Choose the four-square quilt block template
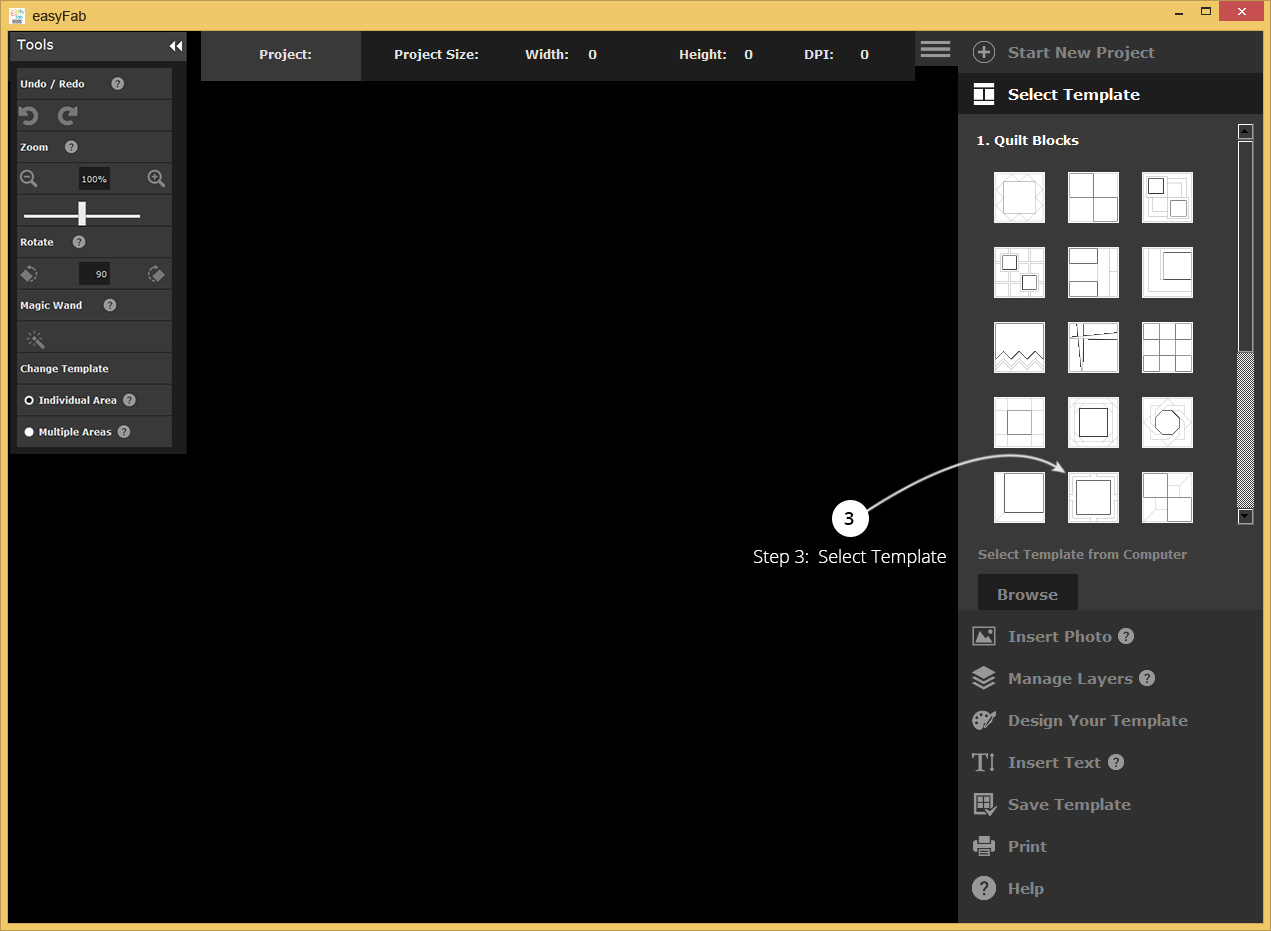 [1093, 197]
